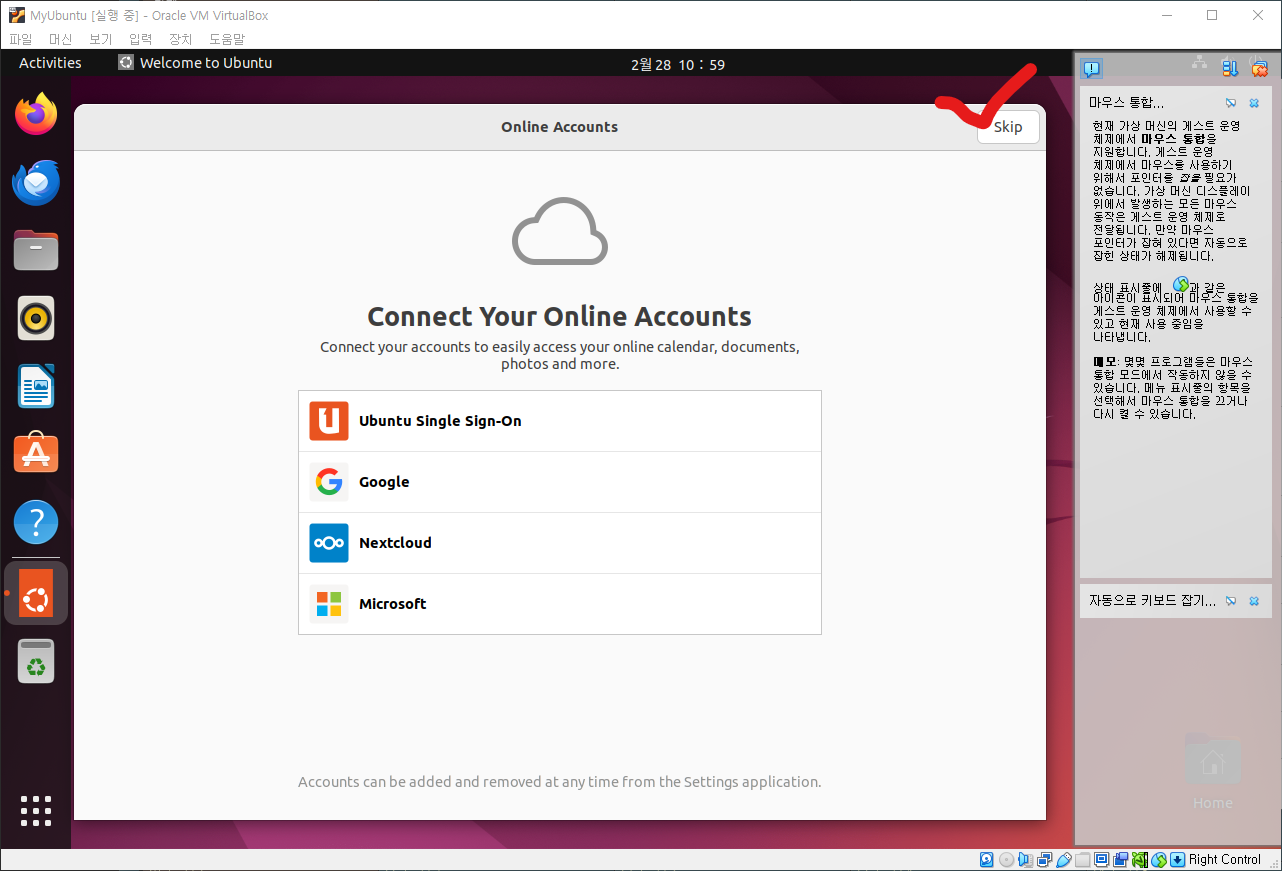Launch Thunderbird Mail from the dock
This screenshot has height=871, width=1282.
coord(36,183)
